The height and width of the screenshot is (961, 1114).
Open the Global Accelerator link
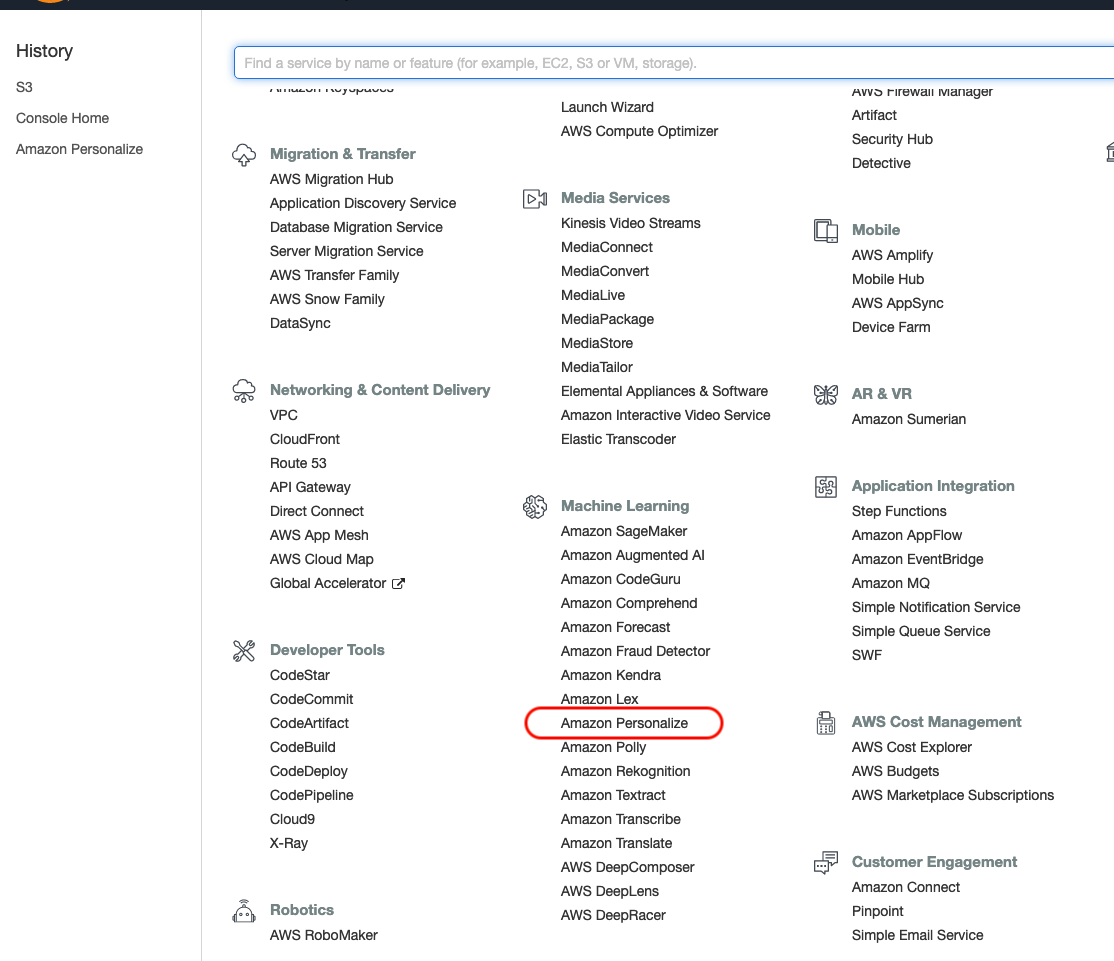tap(328, 583)
